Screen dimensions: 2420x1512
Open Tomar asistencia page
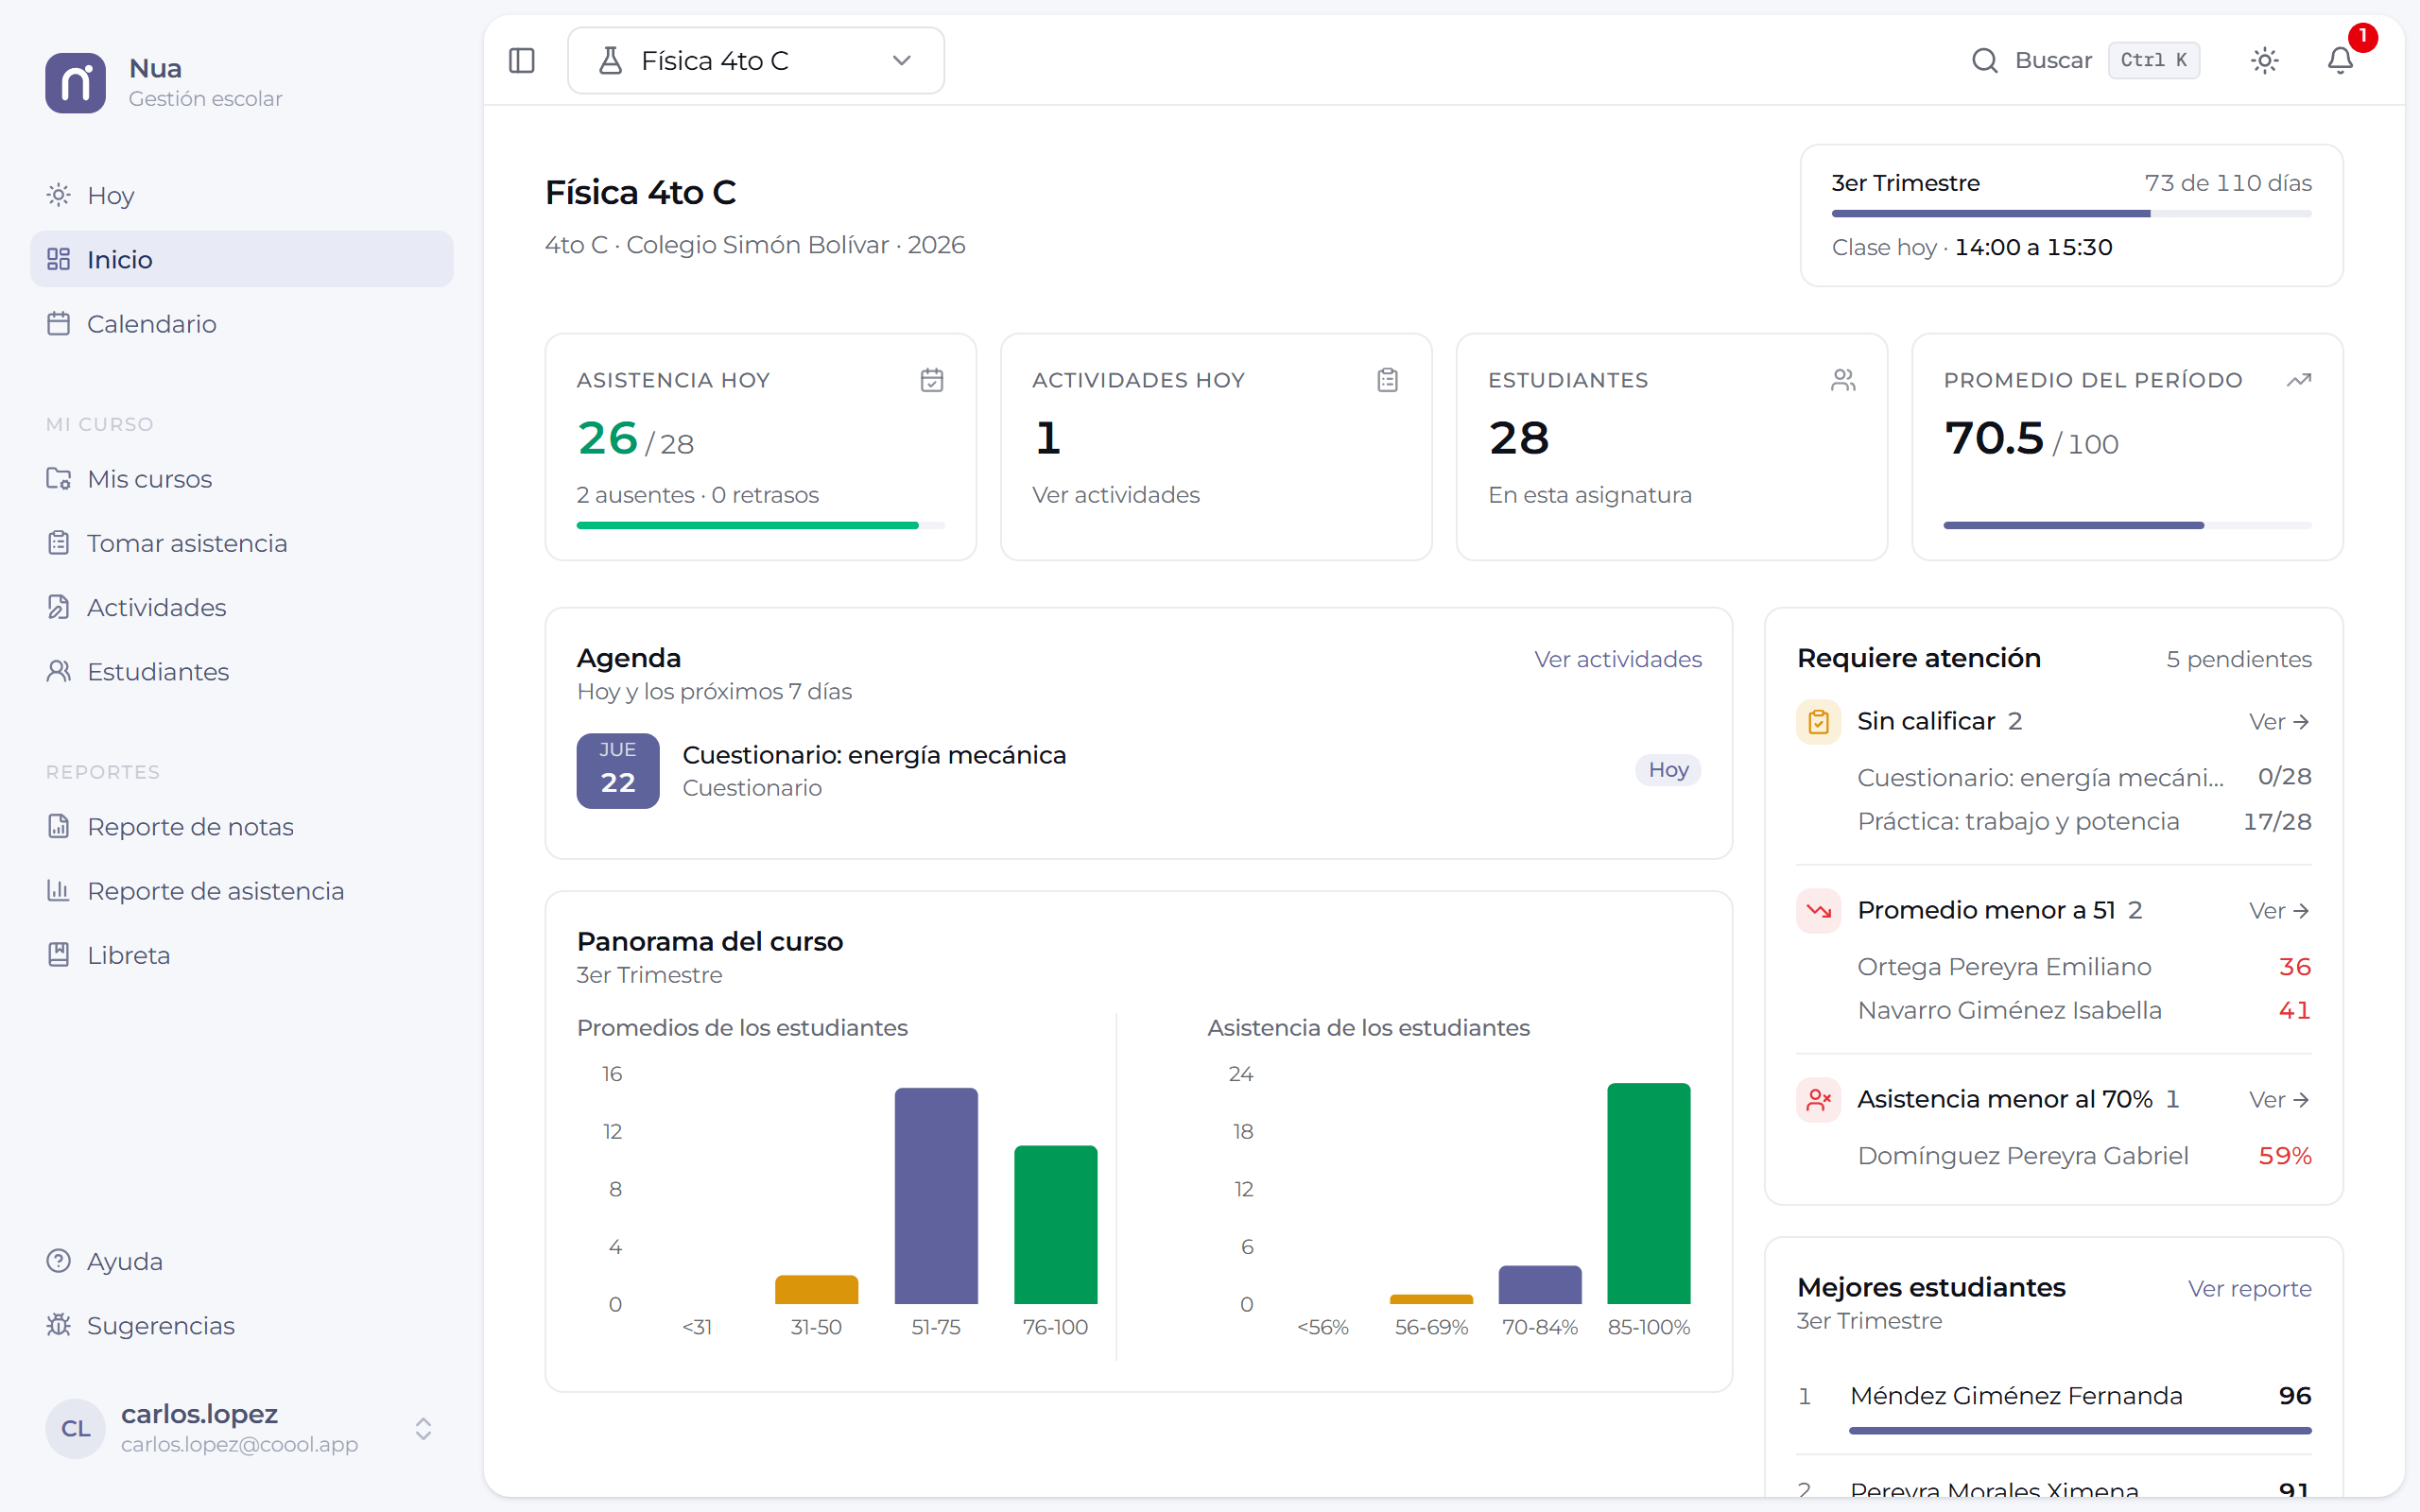point(242,543)
